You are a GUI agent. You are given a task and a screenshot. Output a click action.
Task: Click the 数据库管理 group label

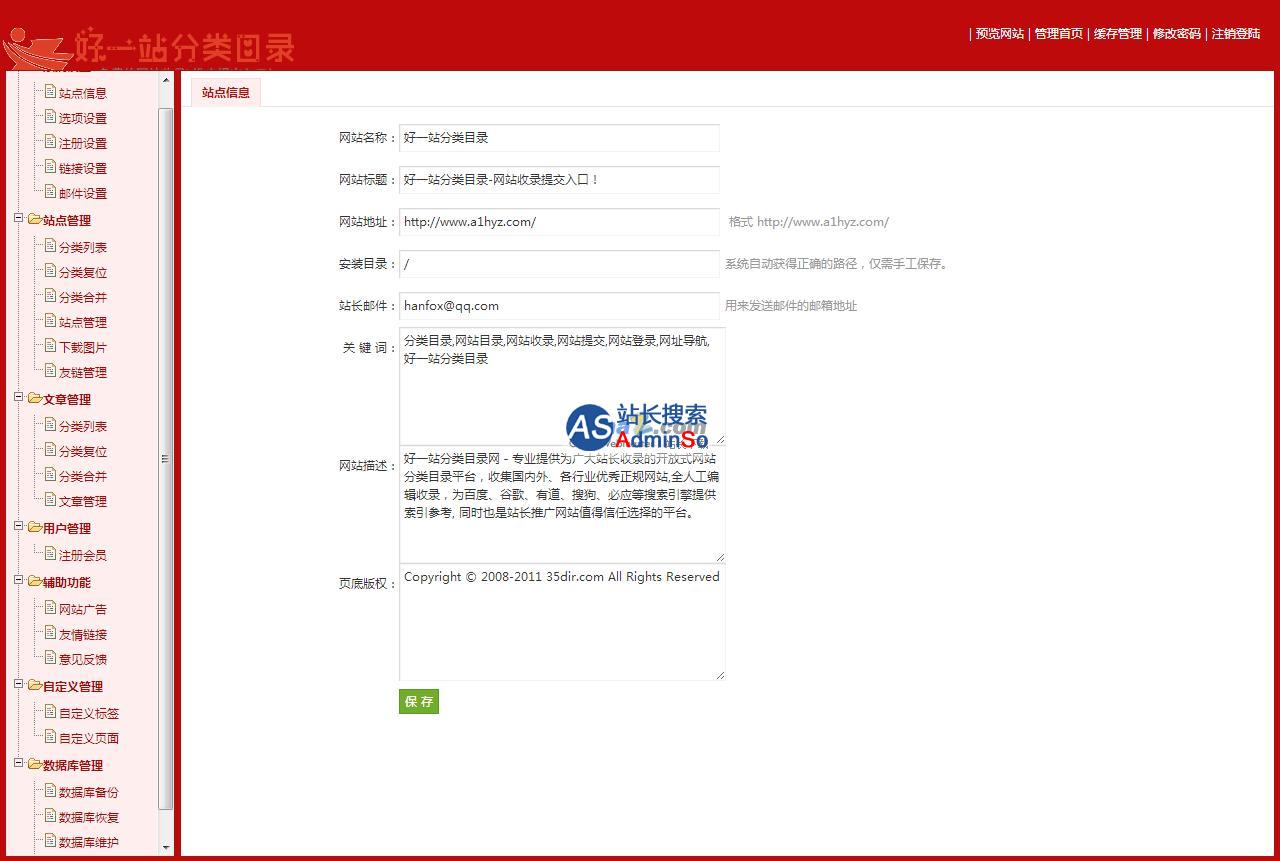point(73,765)
